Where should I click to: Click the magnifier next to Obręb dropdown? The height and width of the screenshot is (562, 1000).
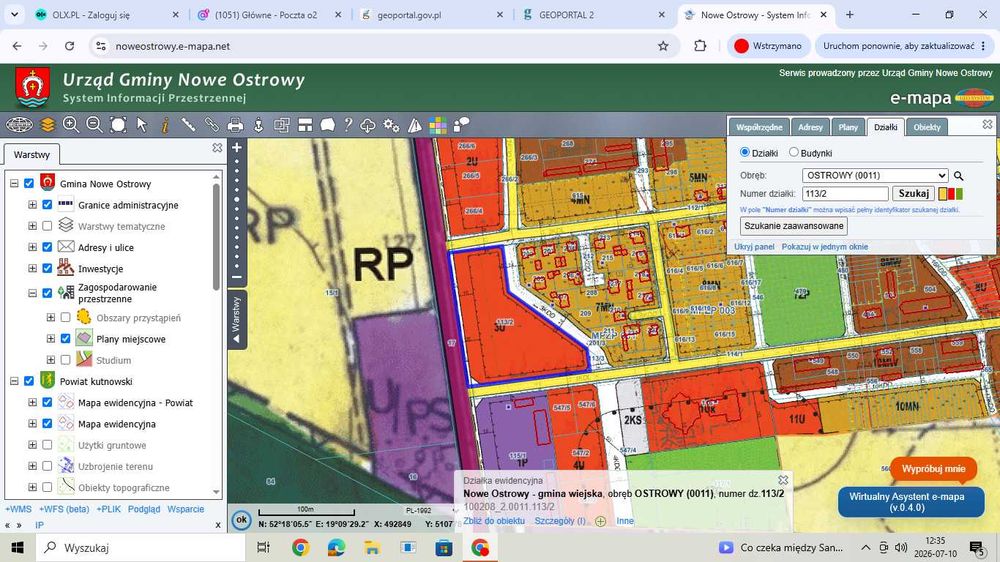958,175
